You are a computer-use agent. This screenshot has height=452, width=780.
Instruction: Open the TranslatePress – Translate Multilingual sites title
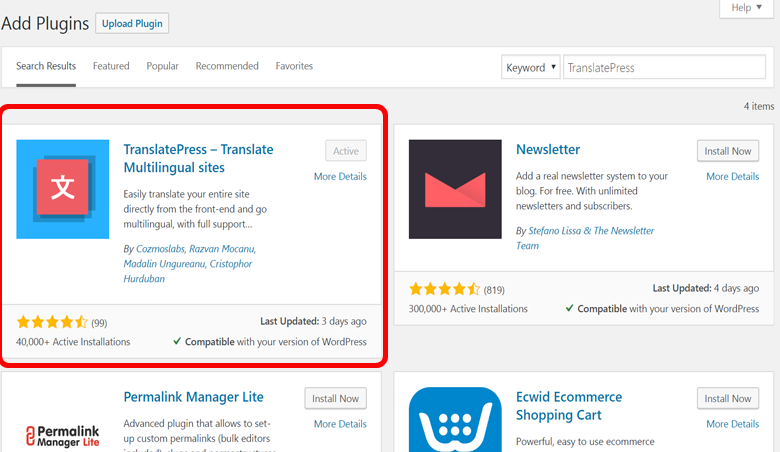(198, 158)
